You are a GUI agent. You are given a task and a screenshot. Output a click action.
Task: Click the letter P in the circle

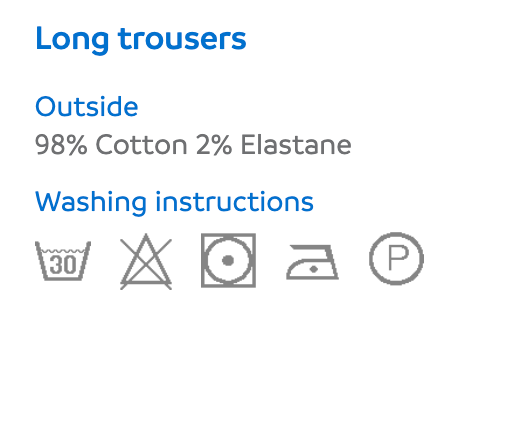coord(398,258)
